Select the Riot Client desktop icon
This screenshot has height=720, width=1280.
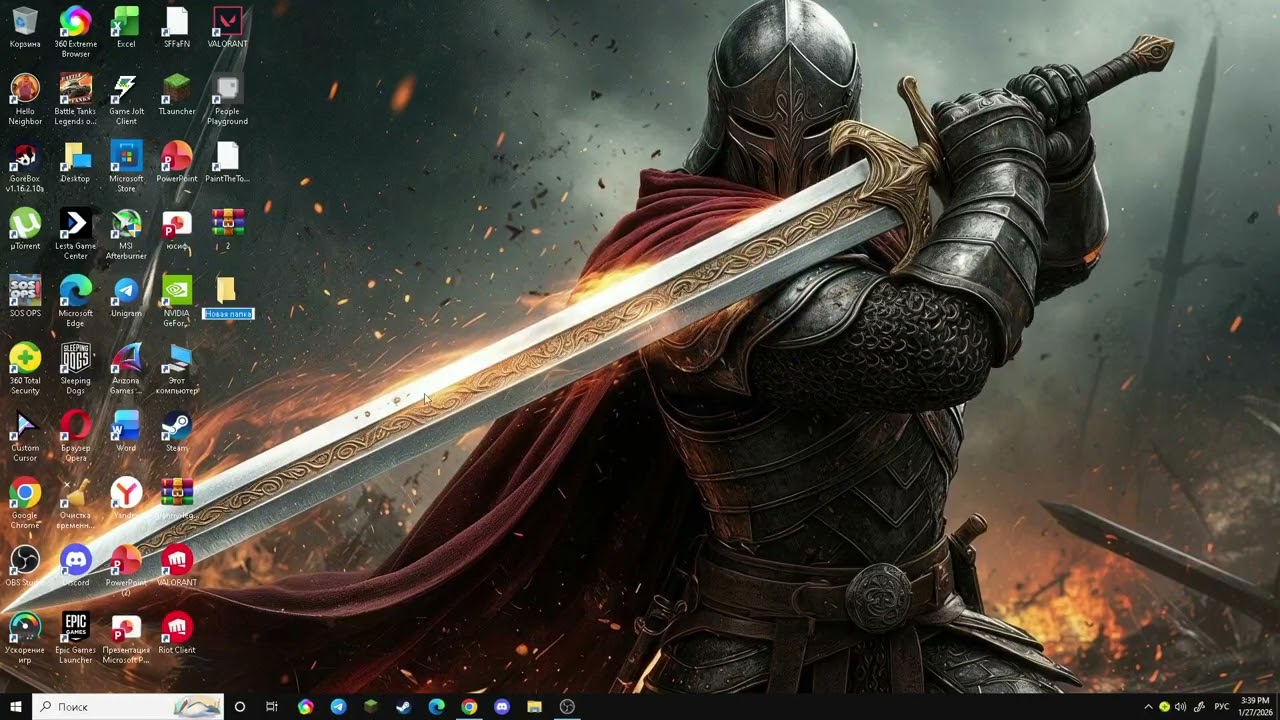(x=177, y=627)
